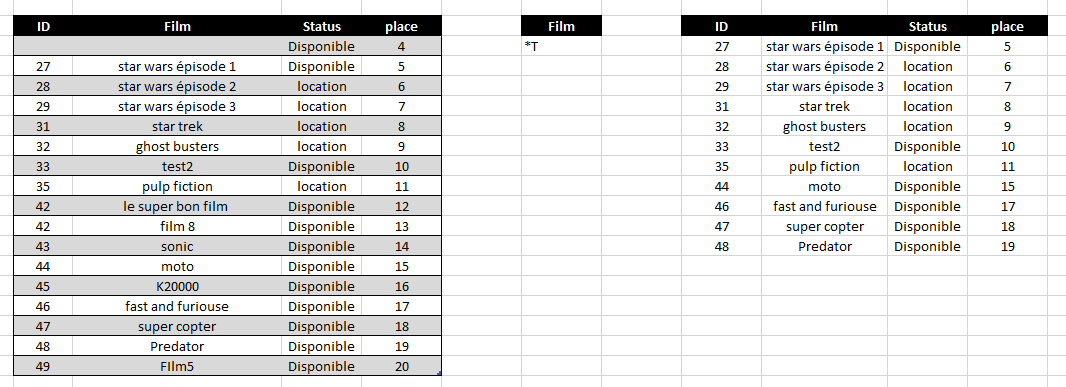Click the 'film 8' cell

click(x=177, y=226)
